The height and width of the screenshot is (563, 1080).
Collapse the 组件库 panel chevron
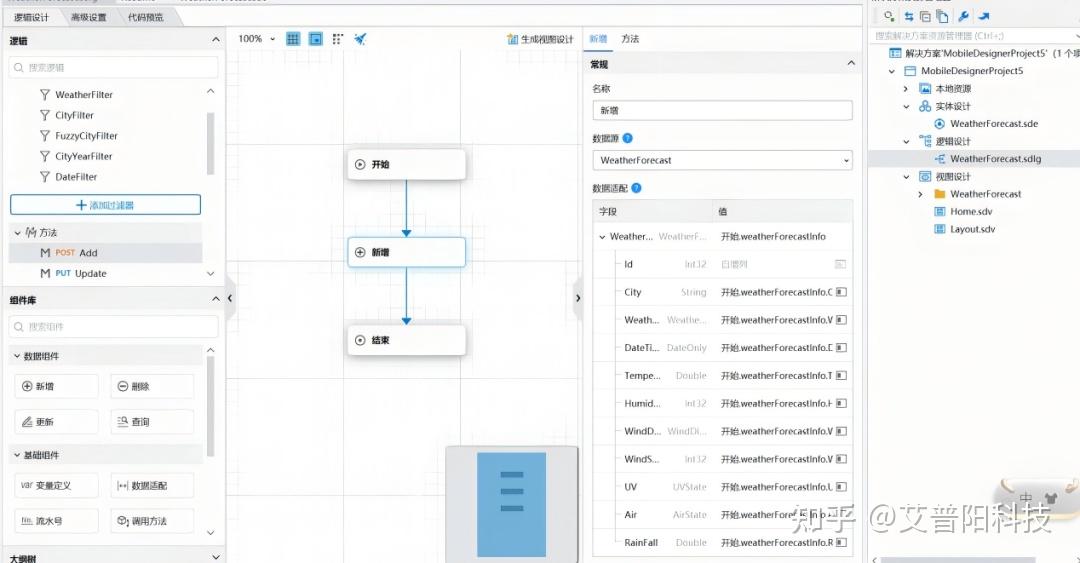tap(216, 299)
